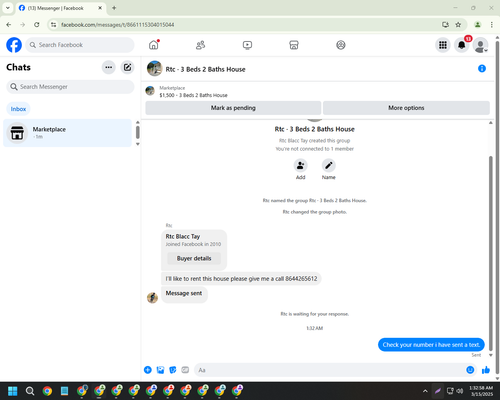
Task: Bookmark this page with the star icon
Action: pos(458,25)
